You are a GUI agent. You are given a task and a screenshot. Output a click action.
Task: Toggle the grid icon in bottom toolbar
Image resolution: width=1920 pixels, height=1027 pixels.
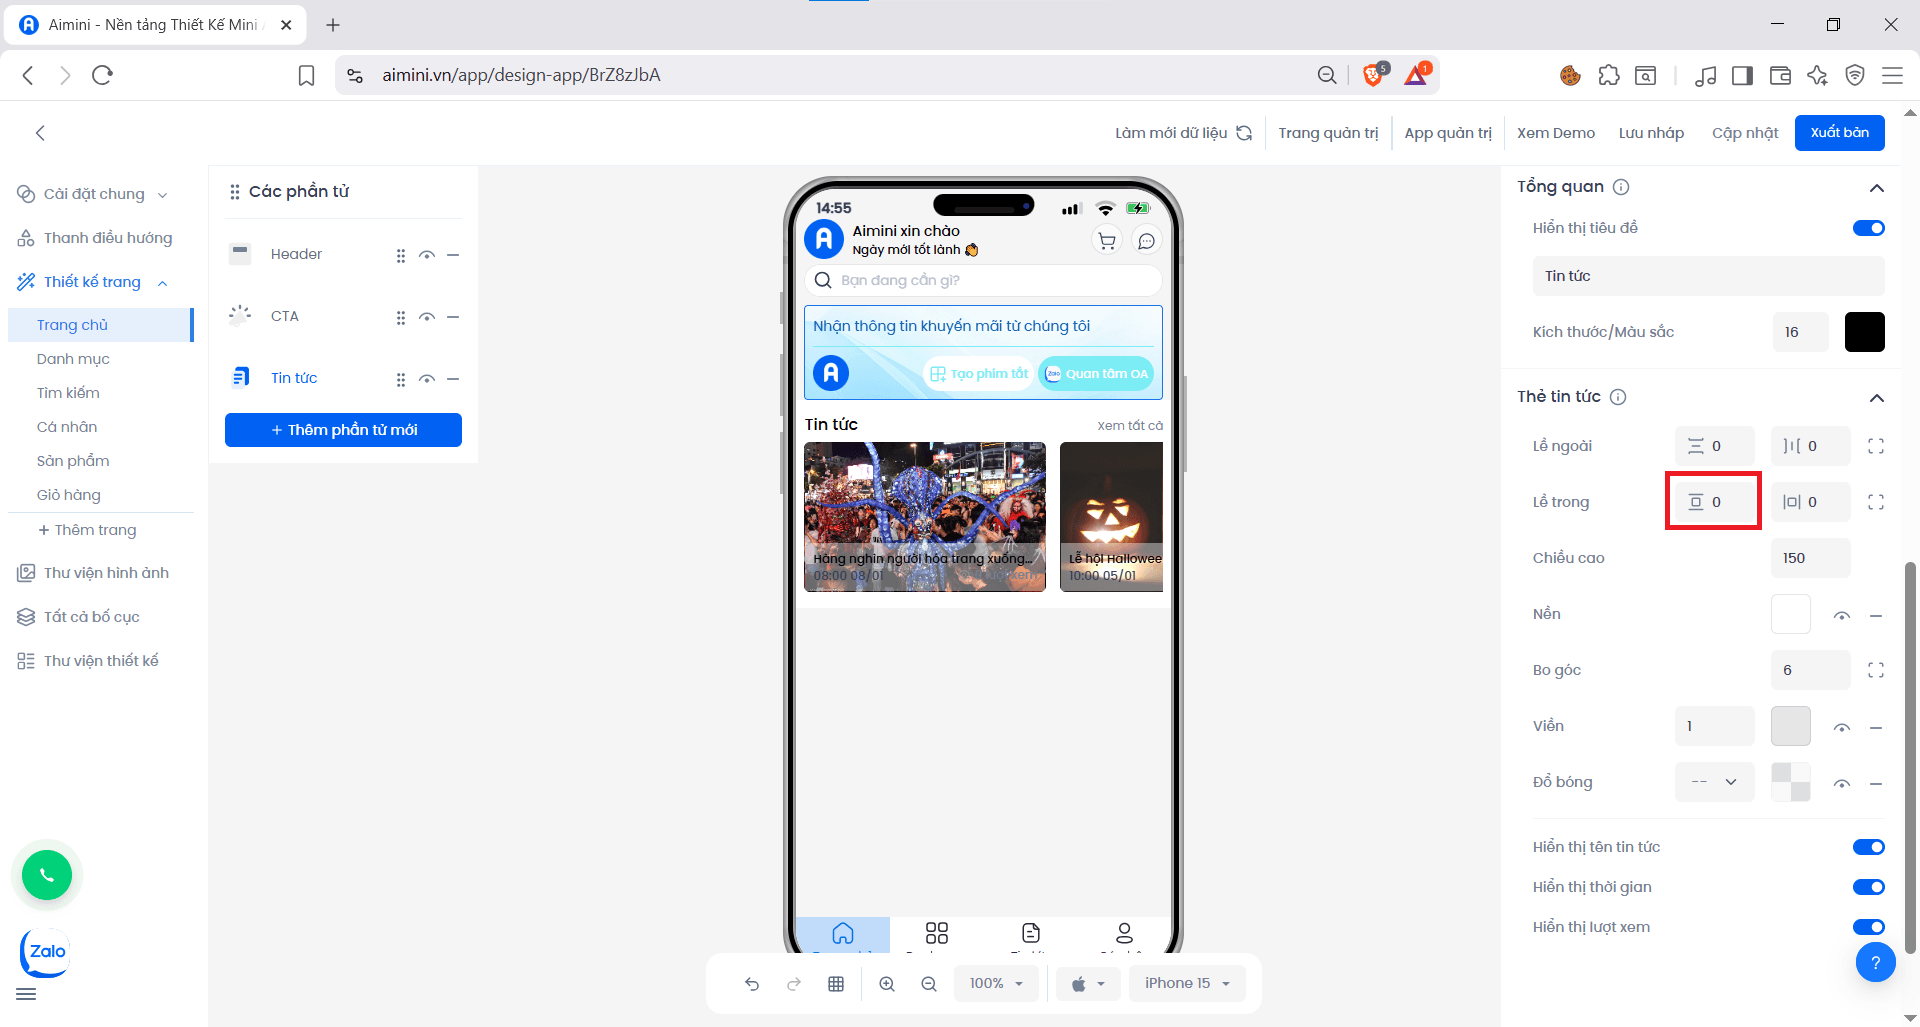[x=836, y=983]
